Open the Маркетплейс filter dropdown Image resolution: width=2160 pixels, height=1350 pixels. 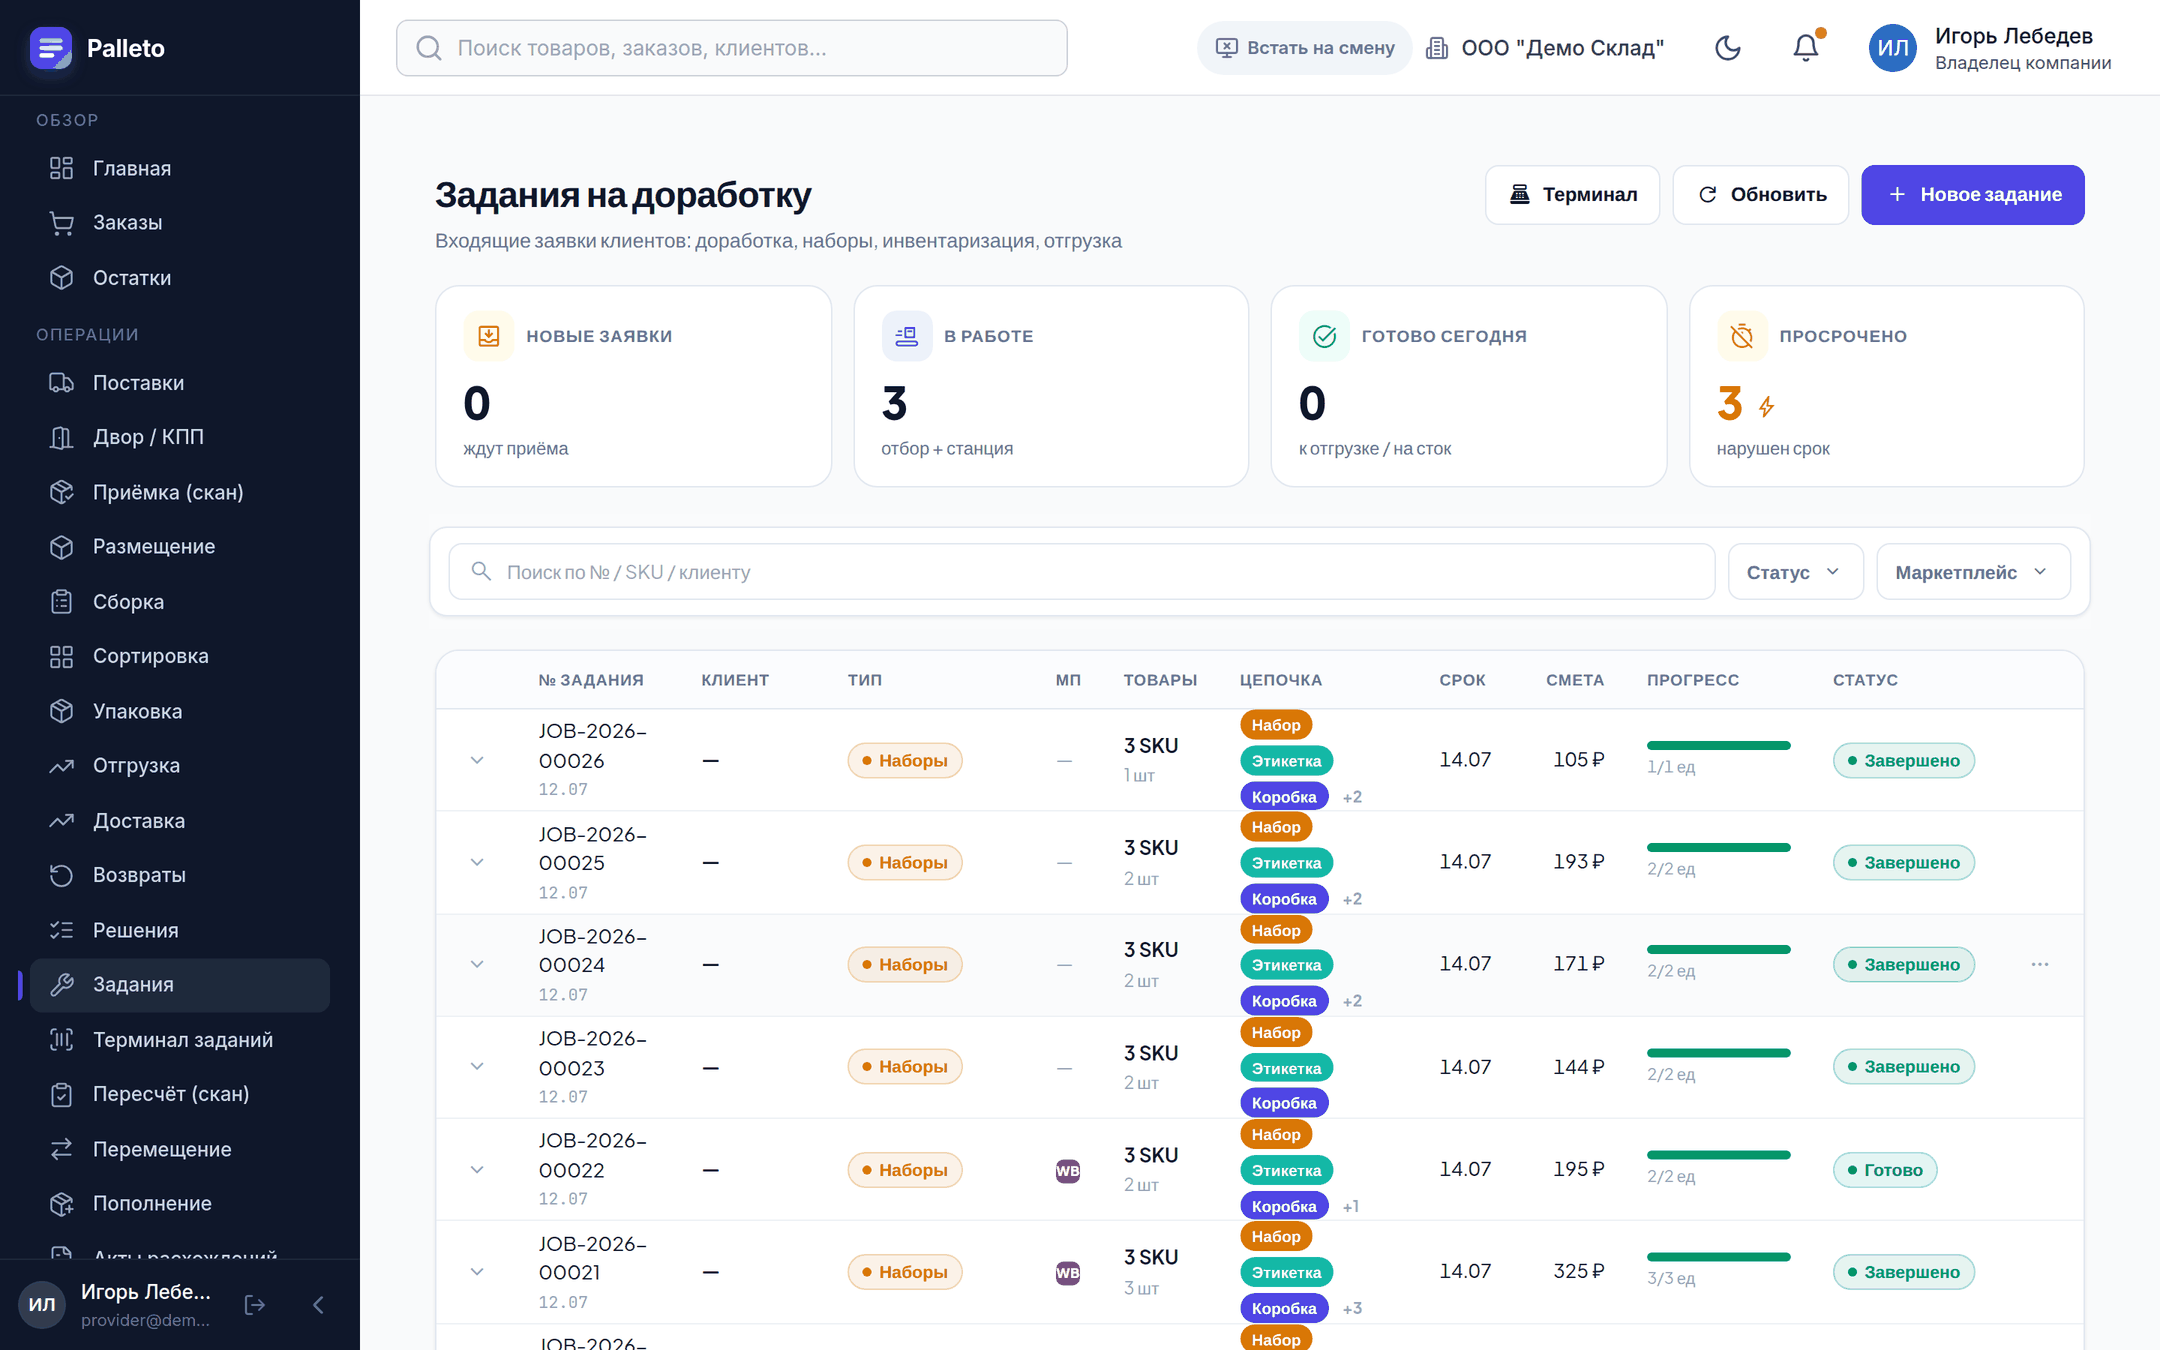click(x=1973, y=572)
